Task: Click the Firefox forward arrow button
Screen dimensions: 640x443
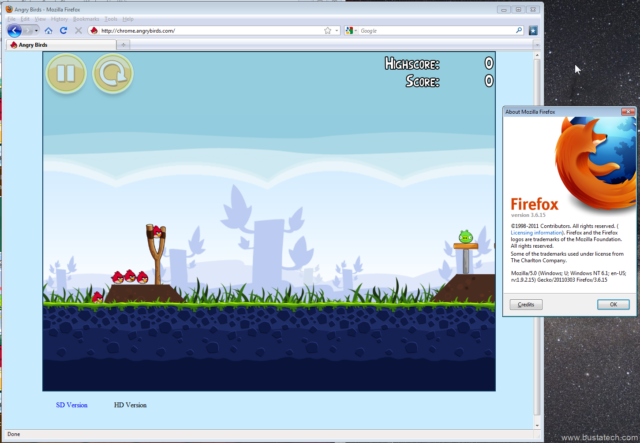Action: pos(27,31)
